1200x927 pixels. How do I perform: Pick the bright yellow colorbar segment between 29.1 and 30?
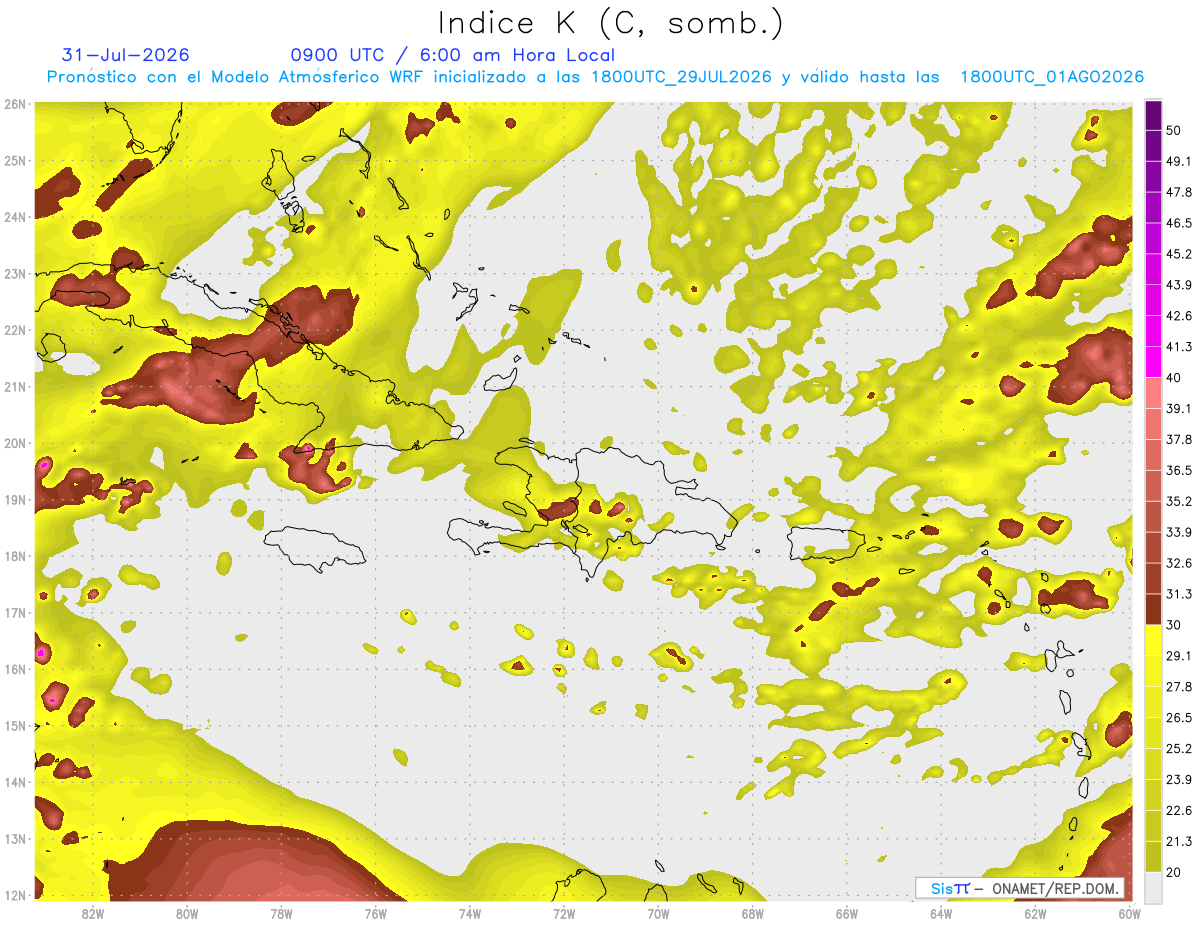tap(1153, 640)
